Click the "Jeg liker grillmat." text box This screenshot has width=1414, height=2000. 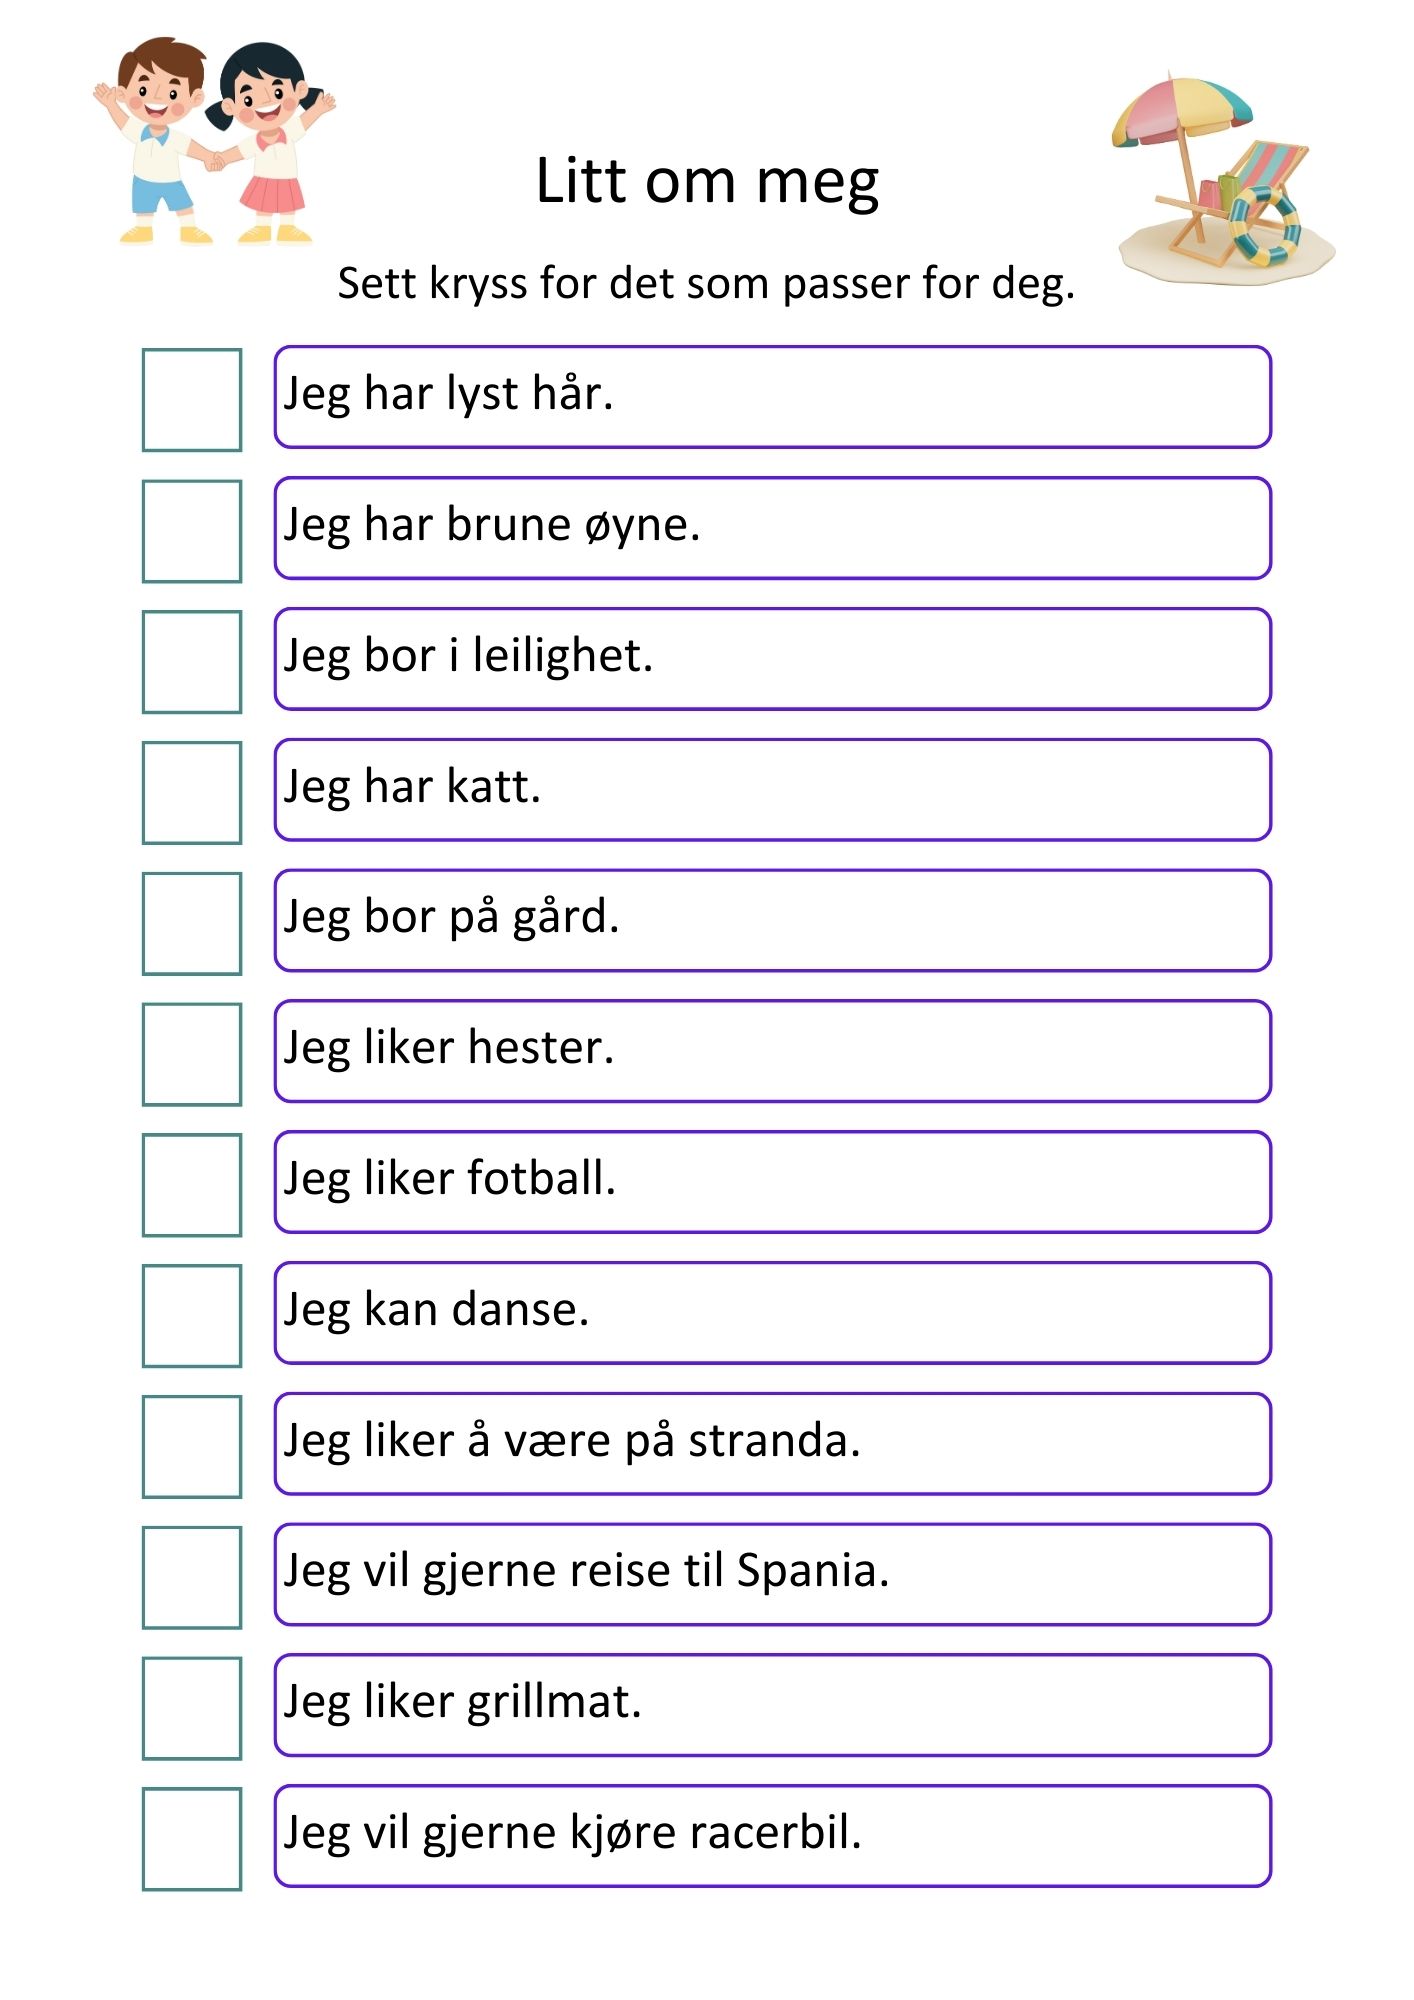(x=773, y=1705)
